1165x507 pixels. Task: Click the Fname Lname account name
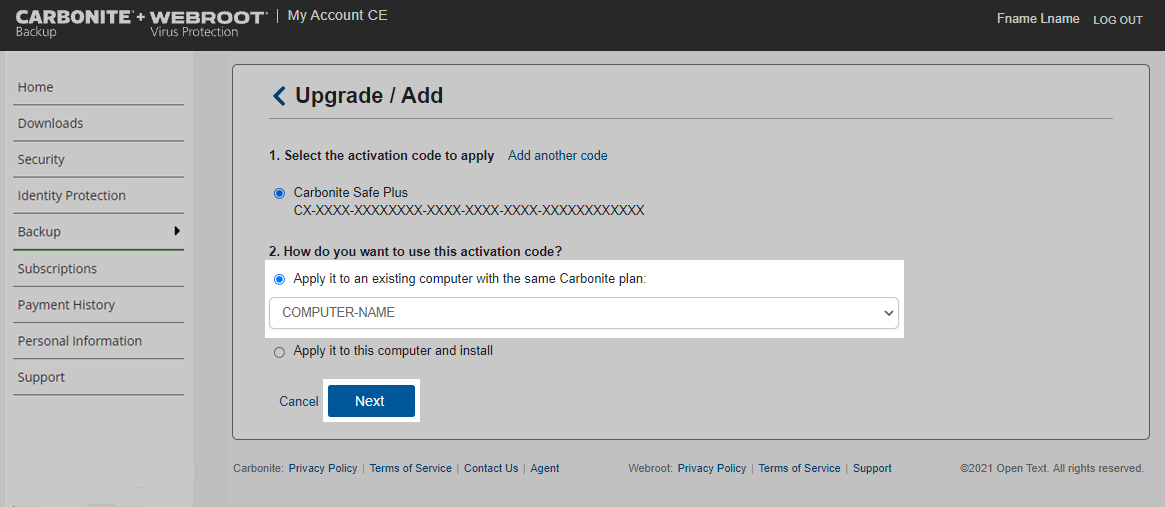tap(1038, 19)
